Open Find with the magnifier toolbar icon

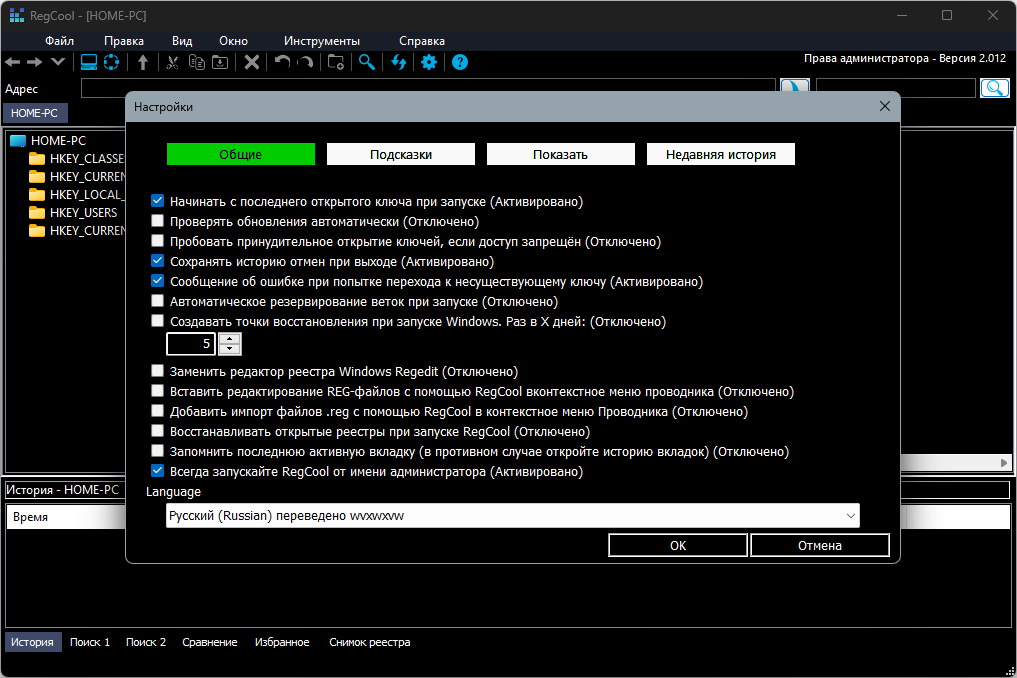(366, 62)
